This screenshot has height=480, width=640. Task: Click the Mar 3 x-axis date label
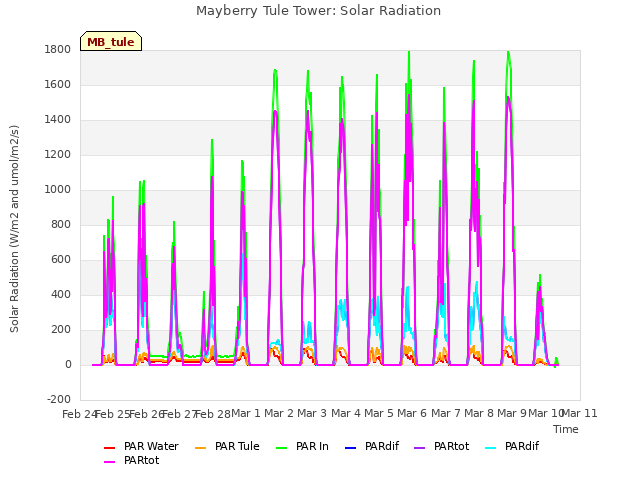click(312, 413)
